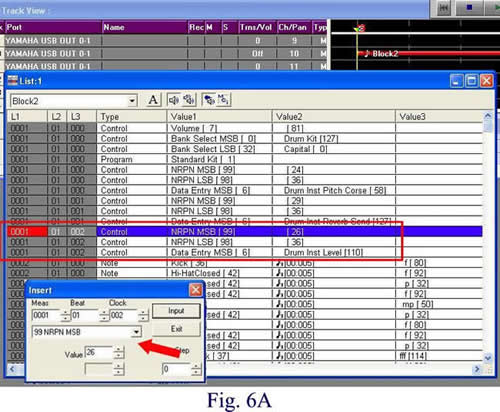
Task: Toggle the Rec cell on channel 9 track
Action: [196, 41]
